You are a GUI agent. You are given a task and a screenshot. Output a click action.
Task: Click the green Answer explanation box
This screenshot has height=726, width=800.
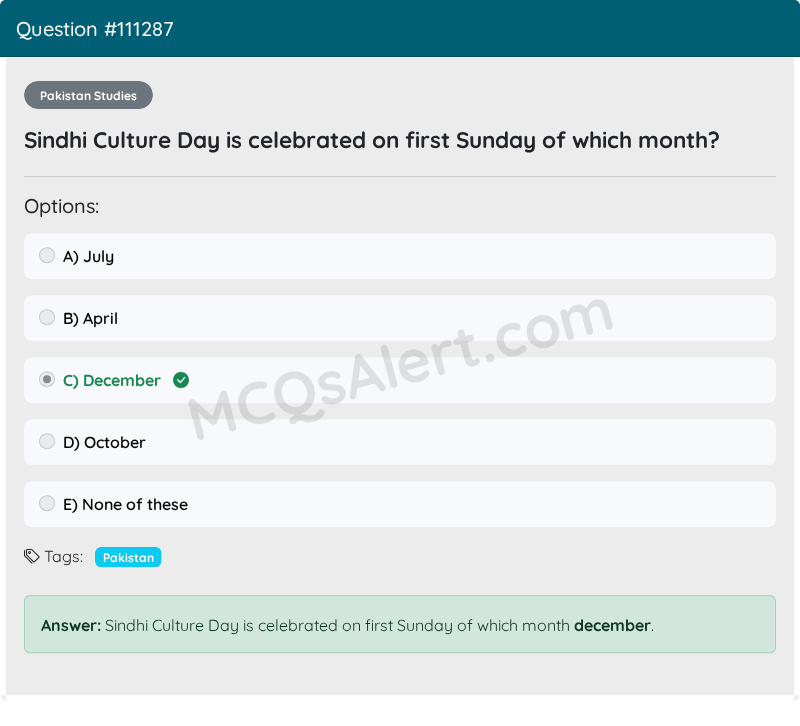(400, 624)
